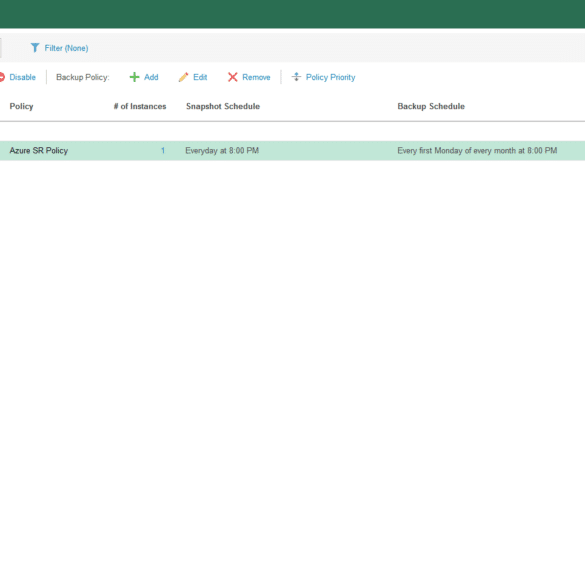Click the Policy Priority arrows icon
Screen dimensions: 585x585
pyautogui.click(x=296, y=77)
